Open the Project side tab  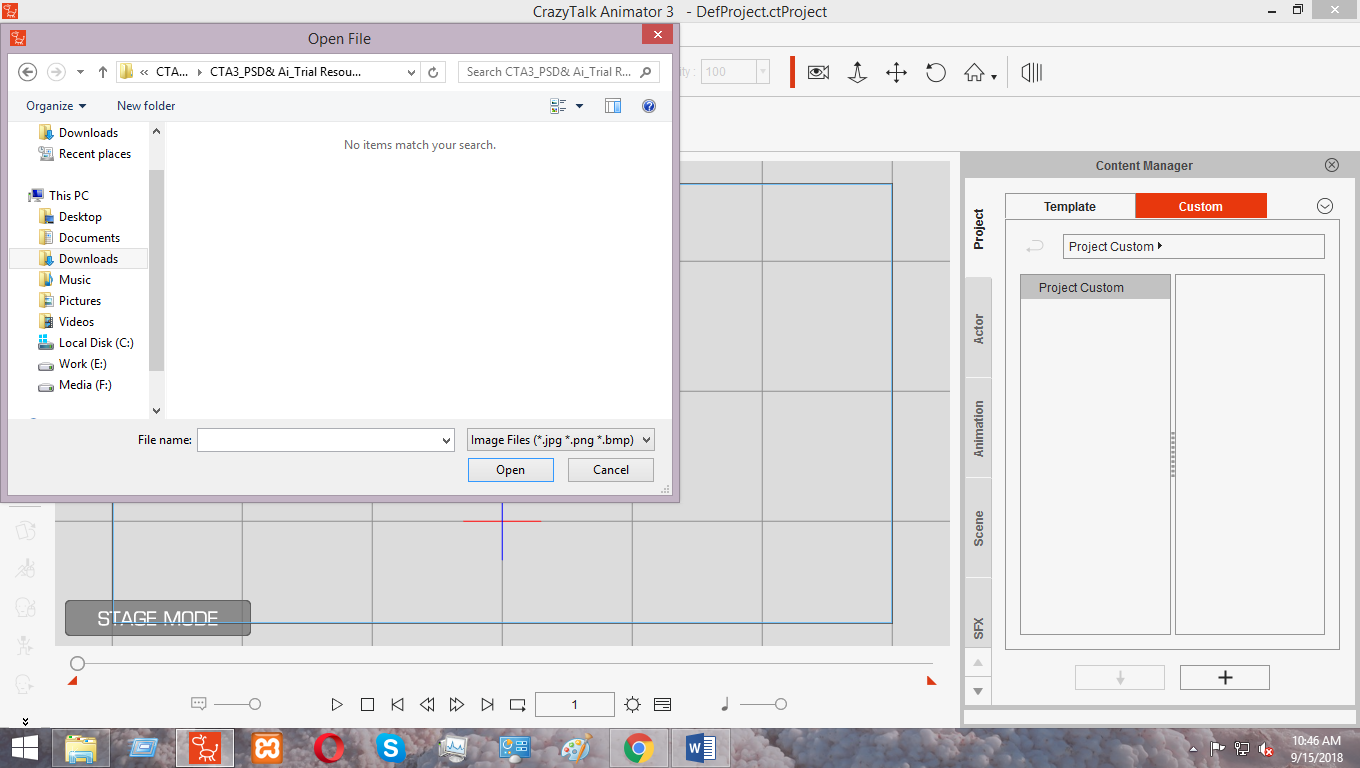pos(979,229)
